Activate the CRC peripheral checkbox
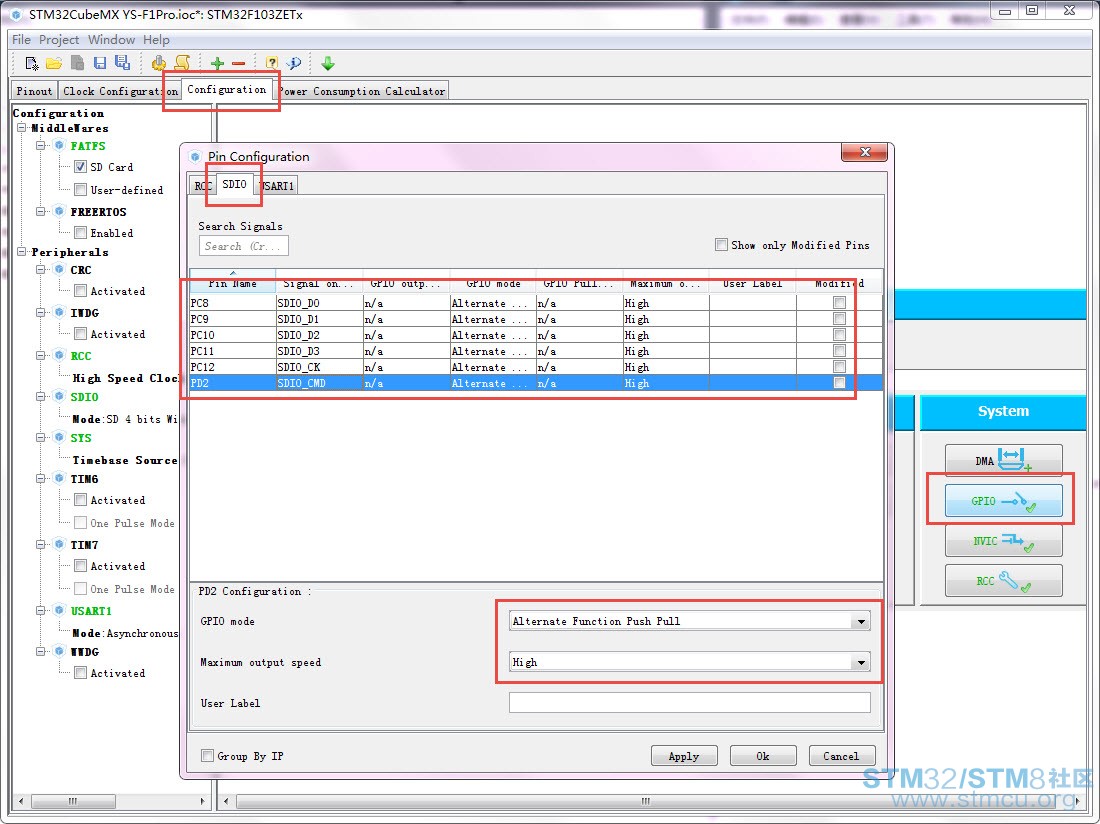This screenshot has width=1100, height=824. click(x=81, y=290)
